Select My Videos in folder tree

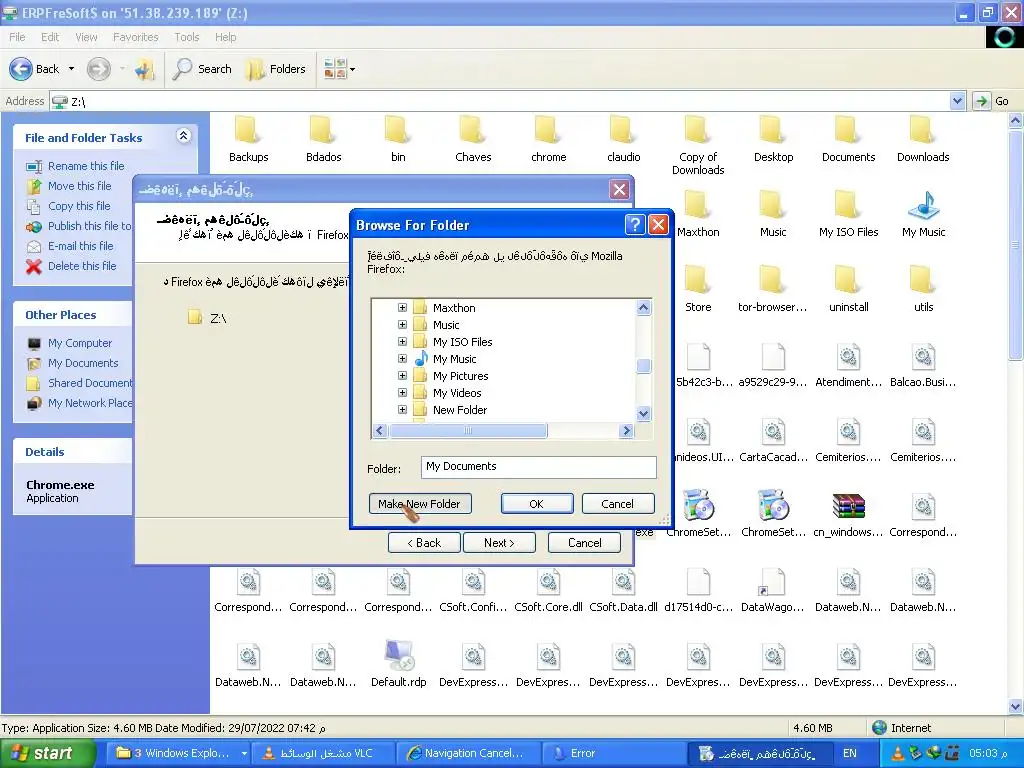456,393
